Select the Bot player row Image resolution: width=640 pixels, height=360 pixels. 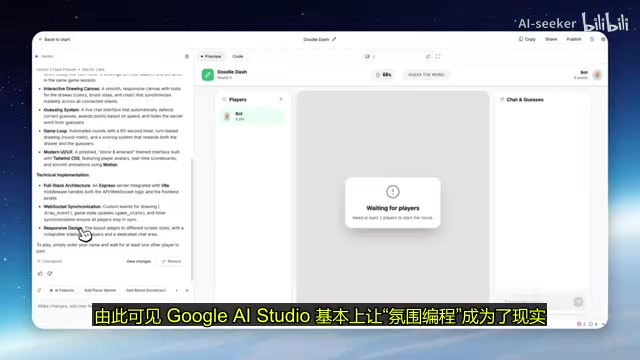coord(252,116)
